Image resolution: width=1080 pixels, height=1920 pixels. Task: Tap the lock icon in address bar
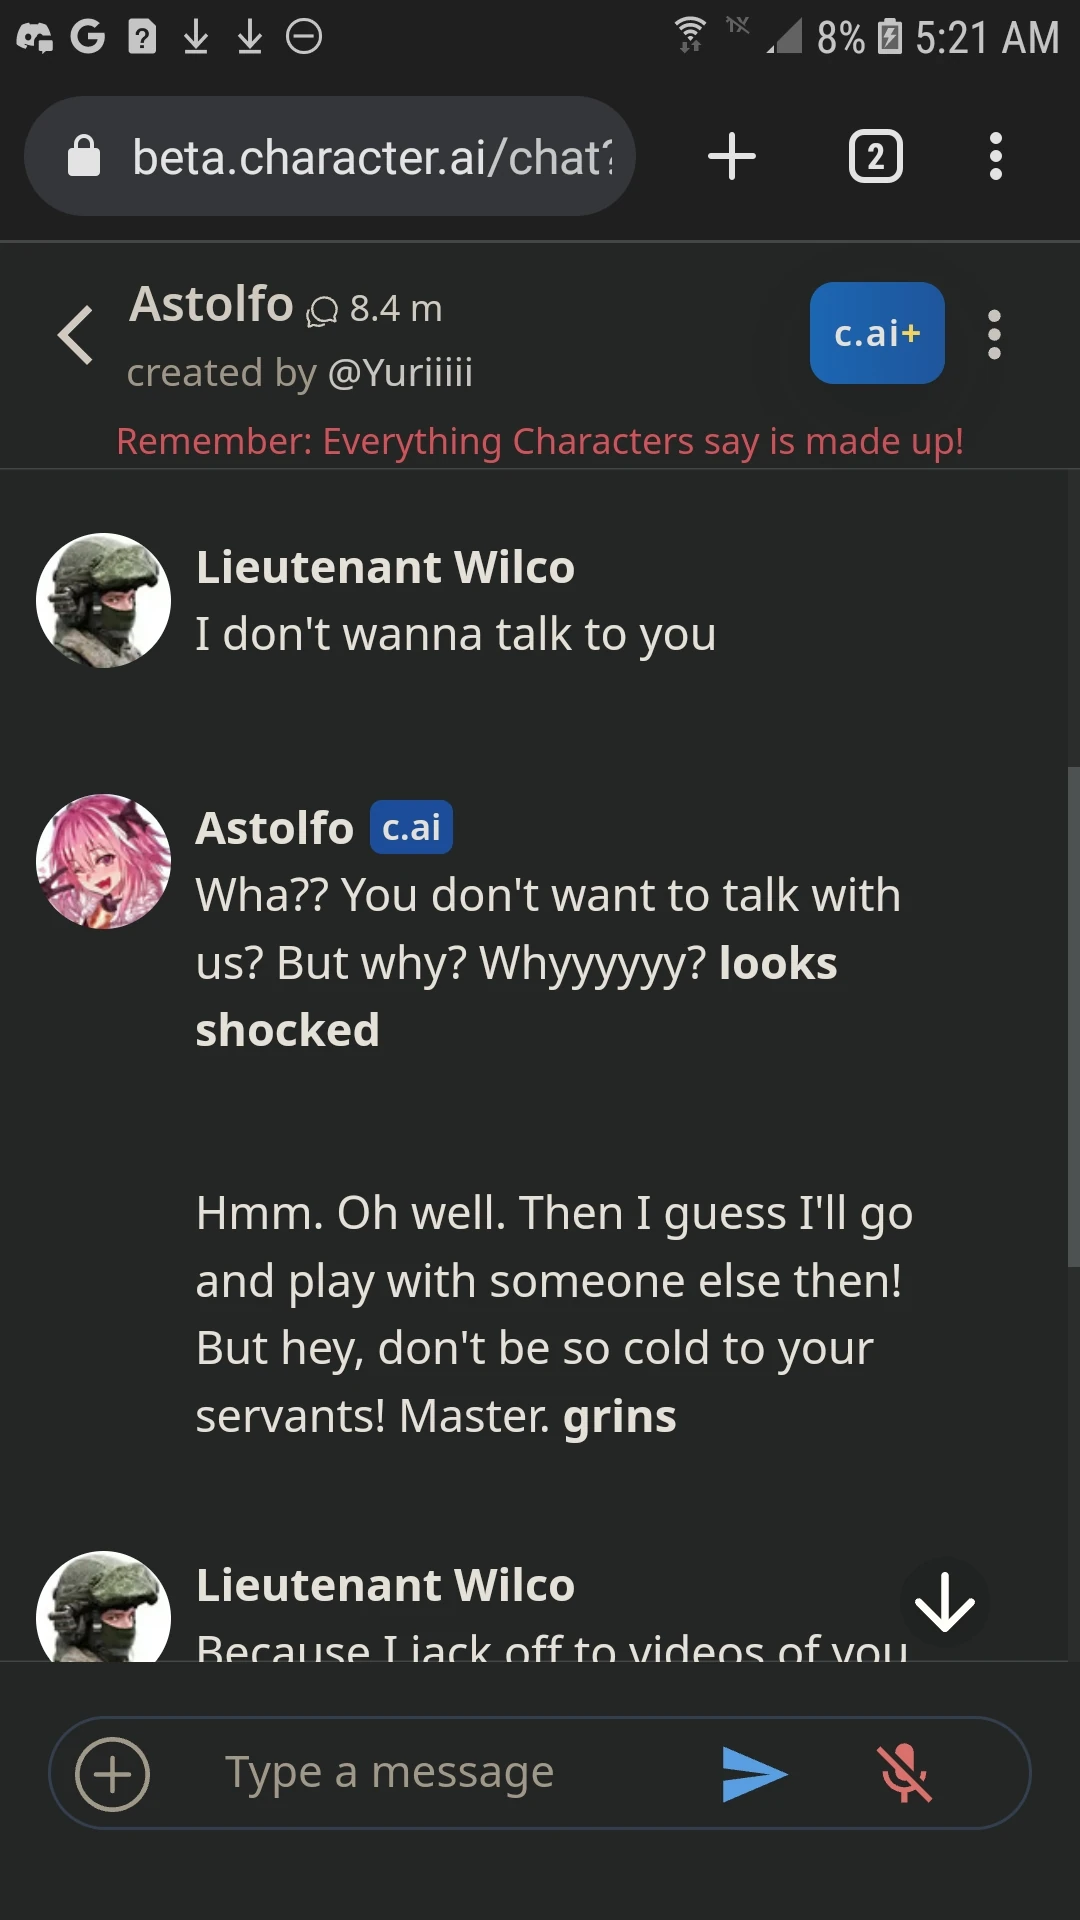84,157
